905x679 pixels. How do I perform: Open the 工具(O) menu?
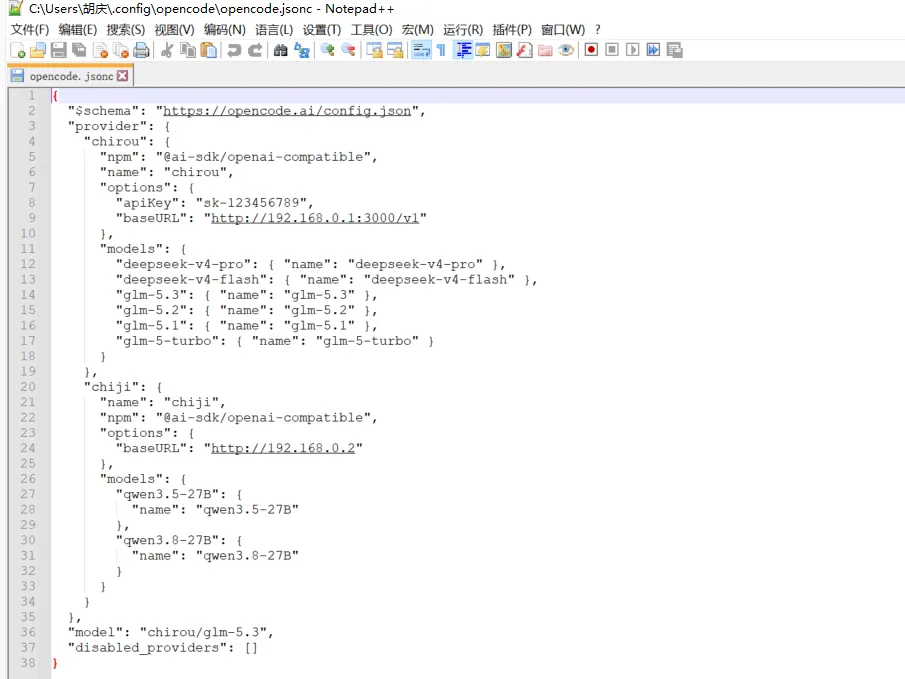tap(371, 29)
